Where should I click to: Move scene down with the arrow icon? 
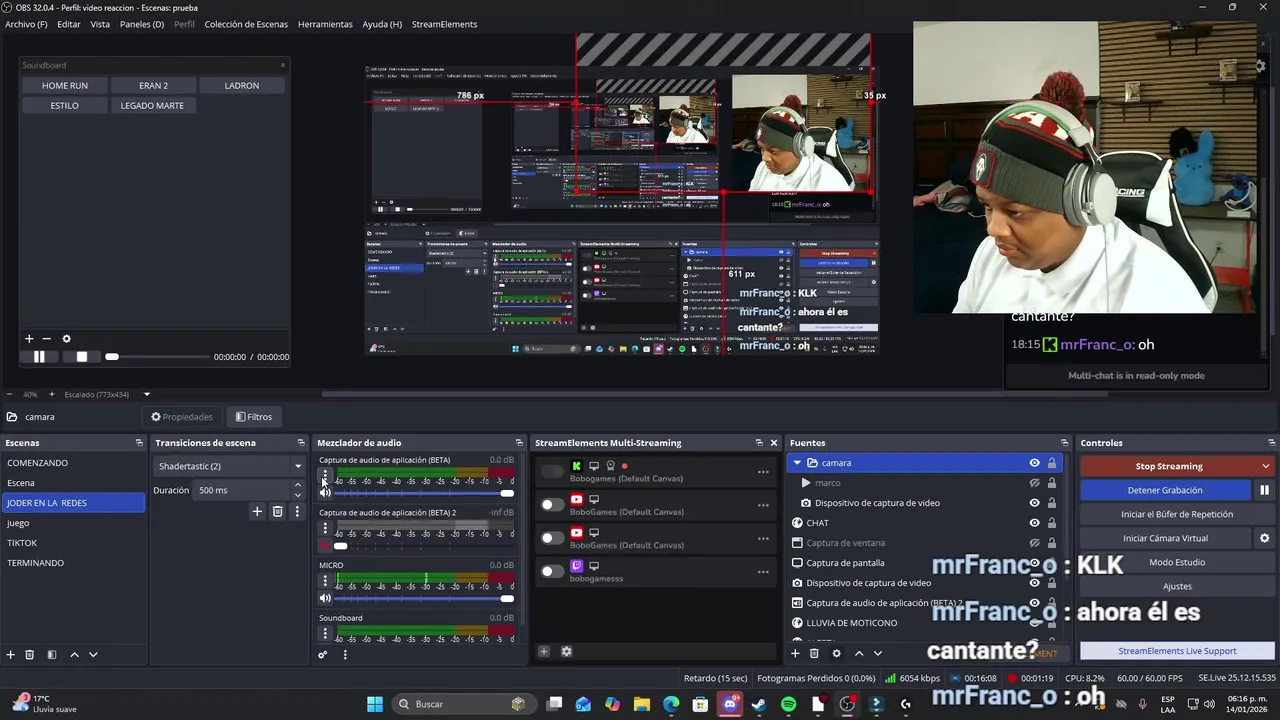pyautogui.click(x=93, y=654)
